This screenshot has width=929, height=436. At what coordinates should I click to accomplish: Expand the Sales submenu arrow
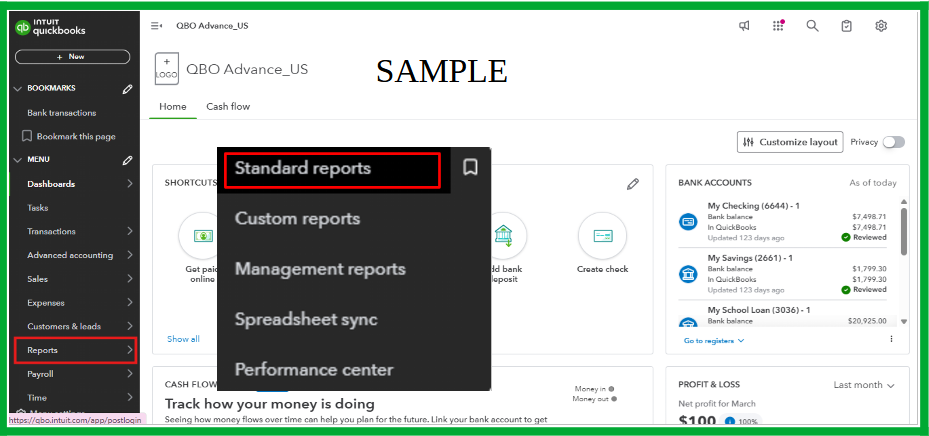pos(130,279)
